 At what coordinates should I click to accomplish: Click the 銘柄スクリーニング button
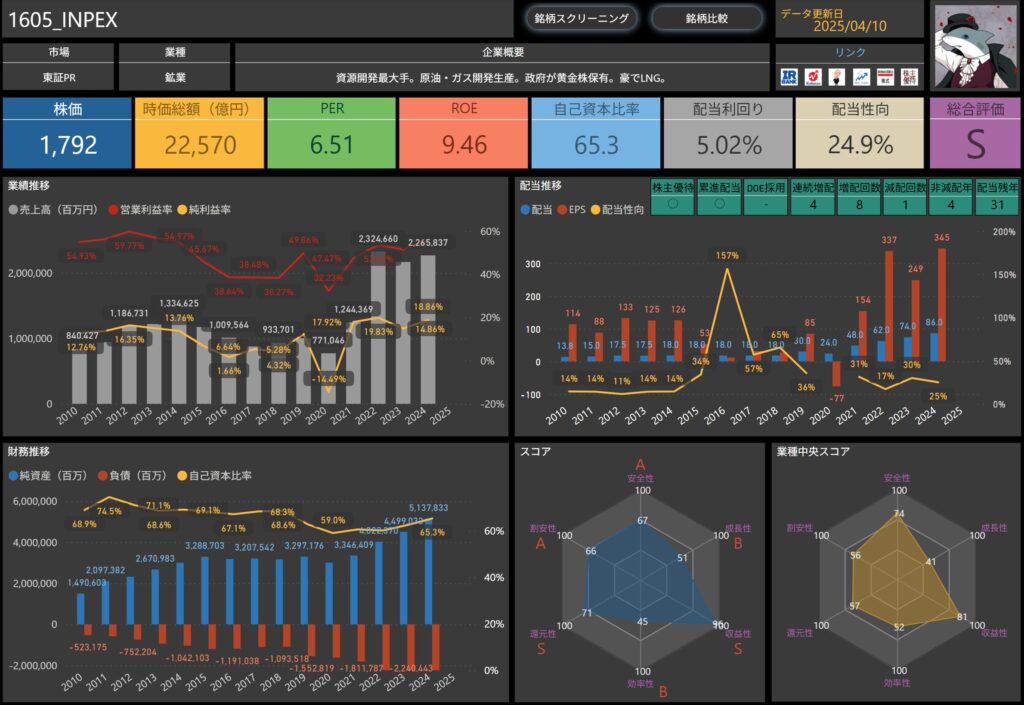(581, 18)
